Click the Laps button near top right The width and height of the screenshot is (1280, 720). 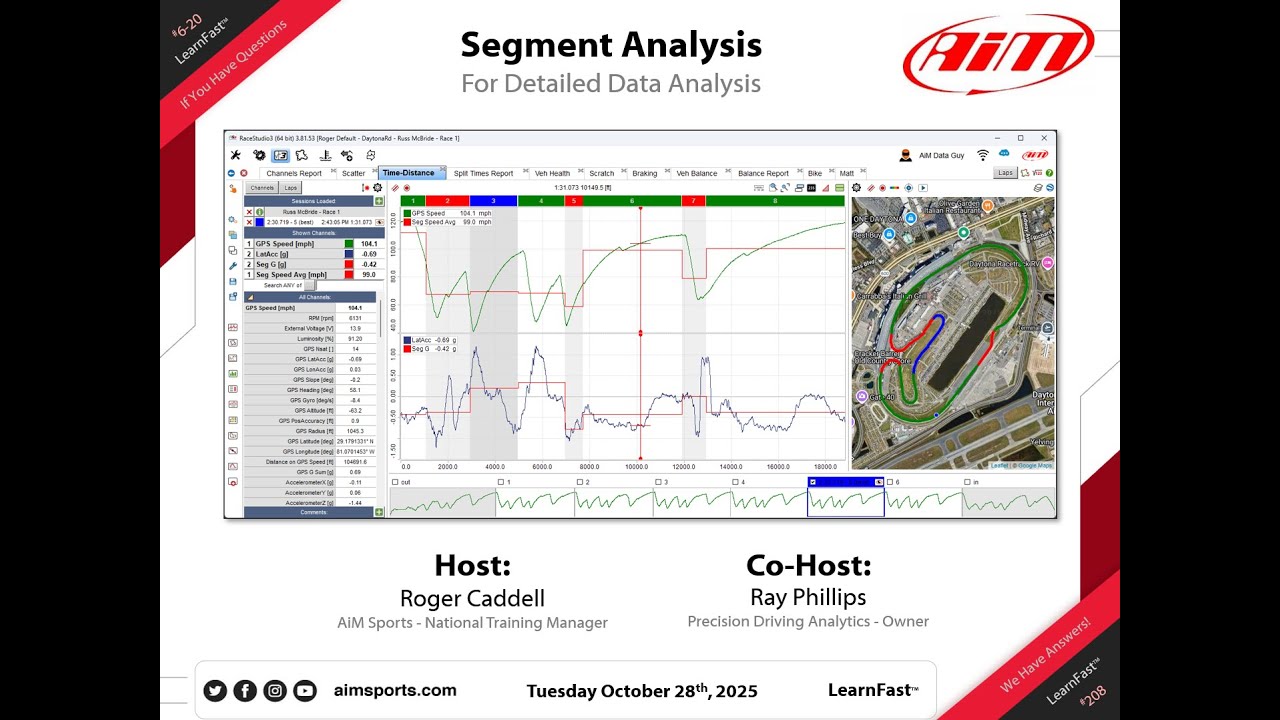(x=1005, y=172)
